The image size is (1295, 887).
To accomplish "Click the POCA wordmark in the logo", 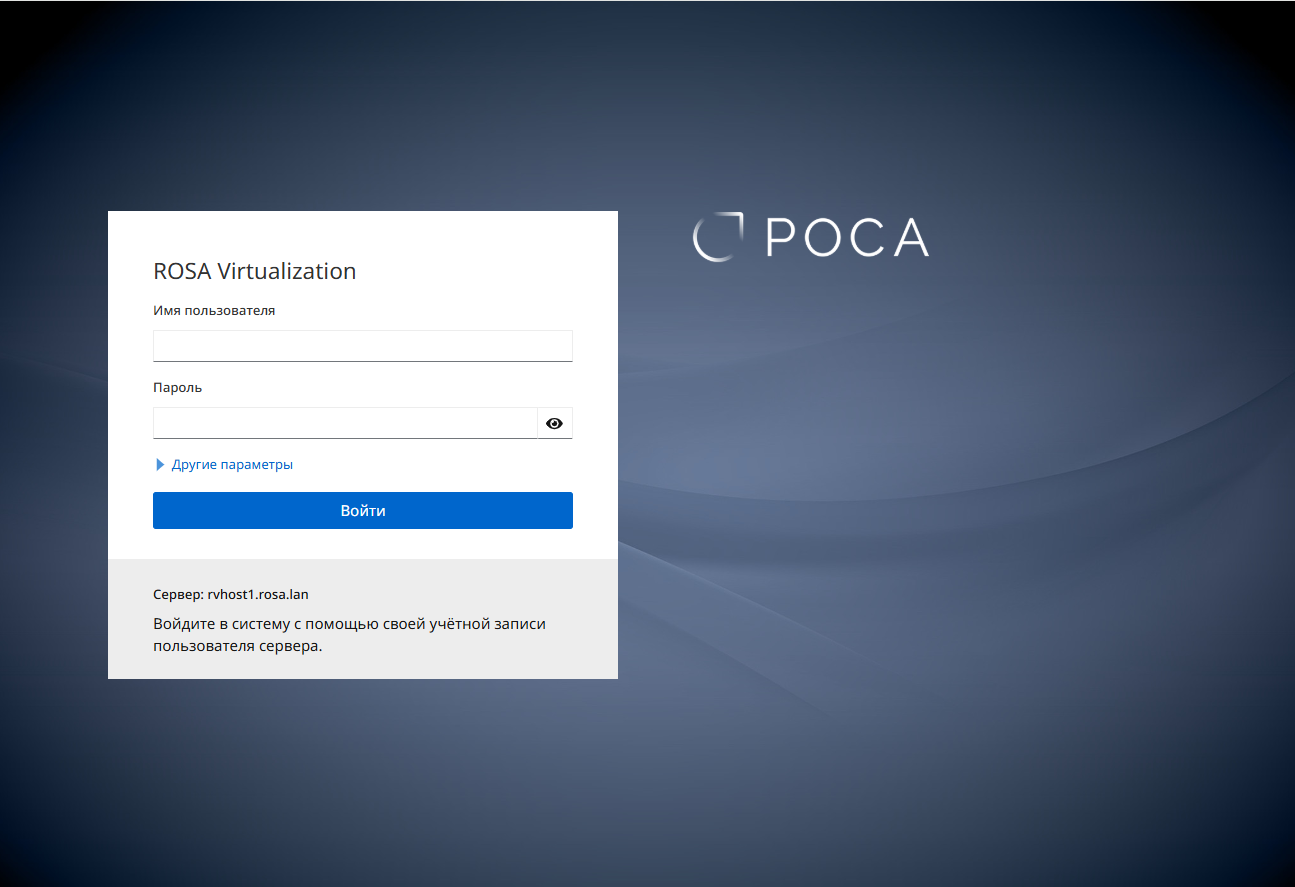I will pyautogui.click(x=848, y=238).
